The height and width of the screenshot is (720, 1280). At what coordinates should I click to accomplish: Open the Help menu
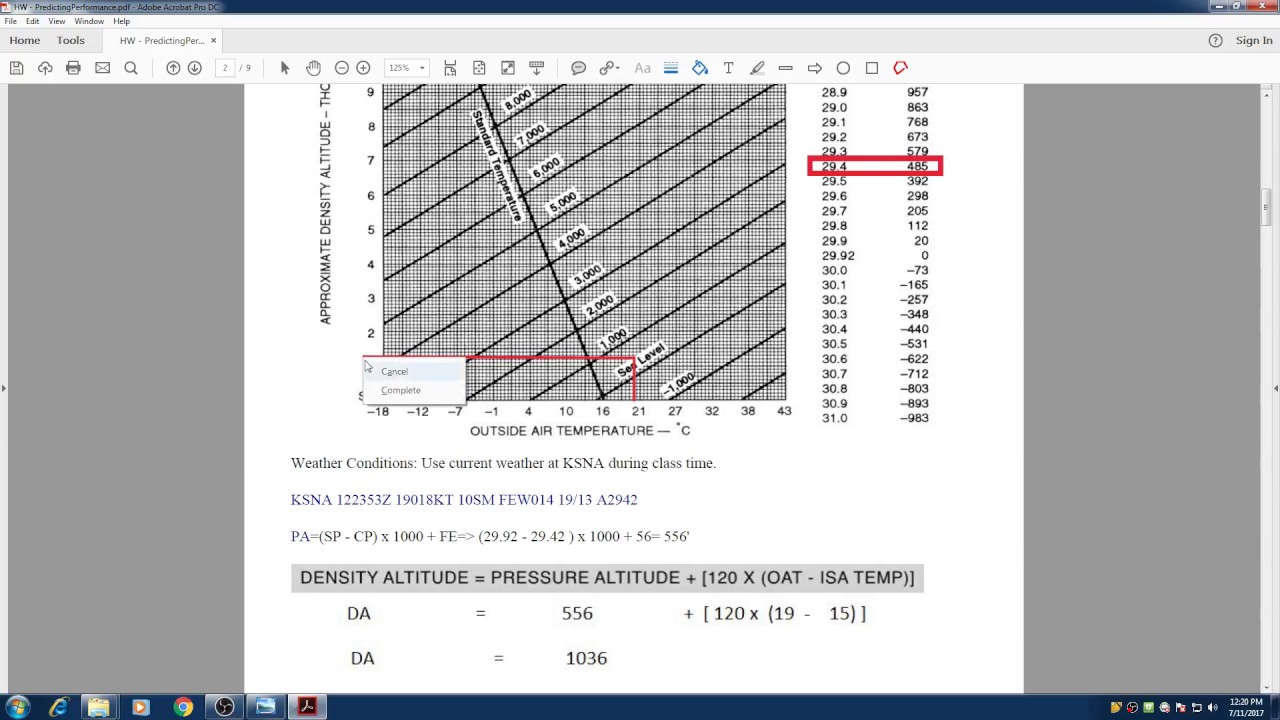point(122,21)
